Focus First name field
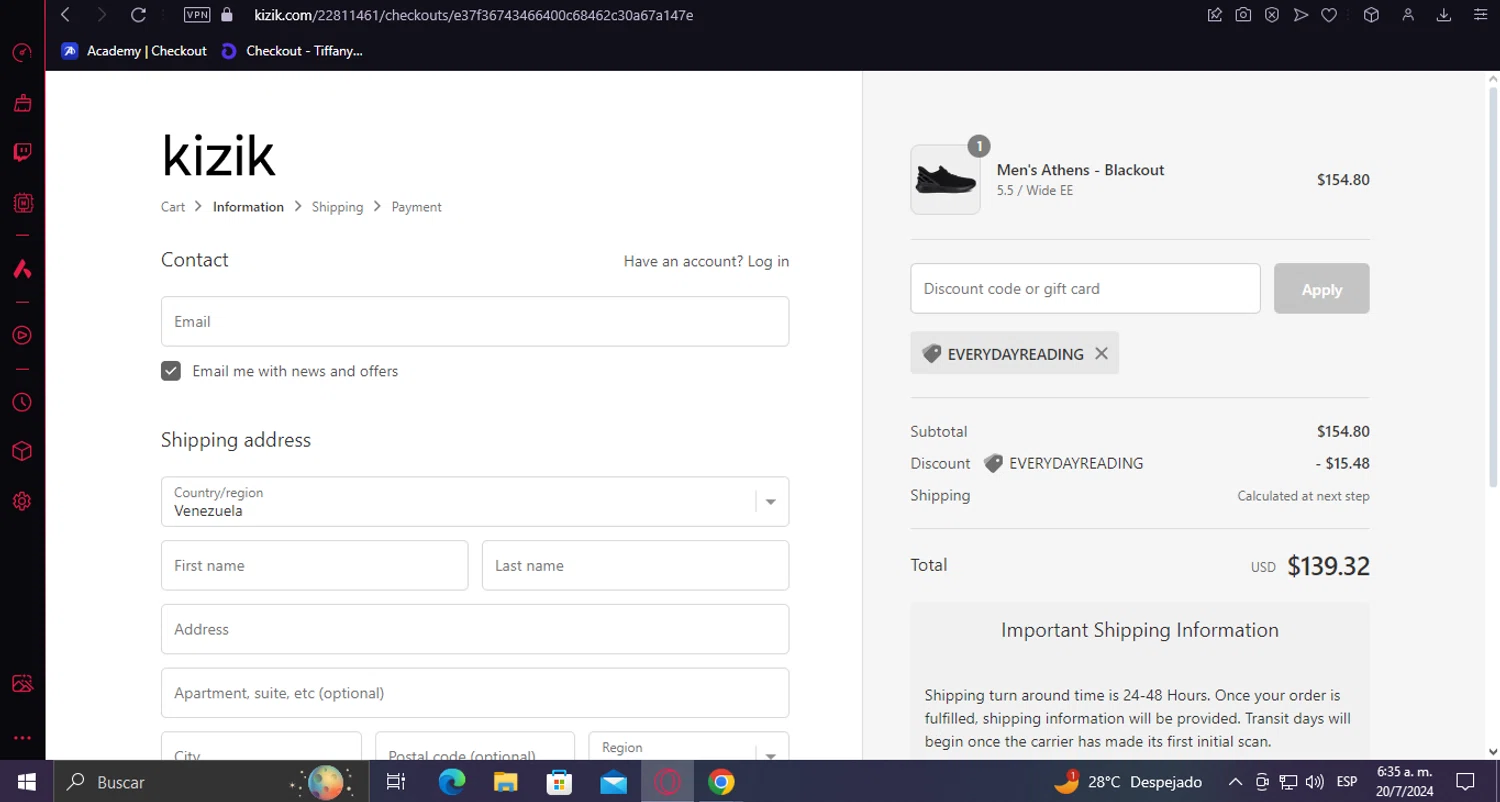This screenshot has width=1500, height=802. pyautogui.click(x=314, y=565)
